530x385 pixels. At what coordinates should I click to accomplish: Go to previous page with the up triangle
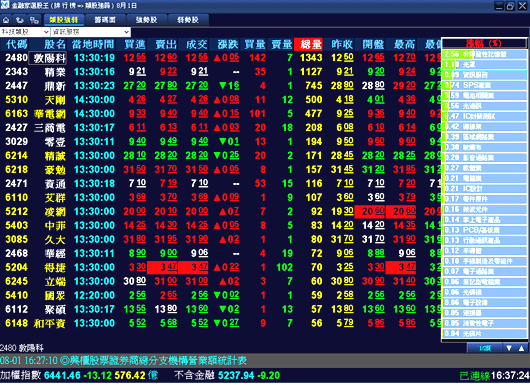pos(522,348)
